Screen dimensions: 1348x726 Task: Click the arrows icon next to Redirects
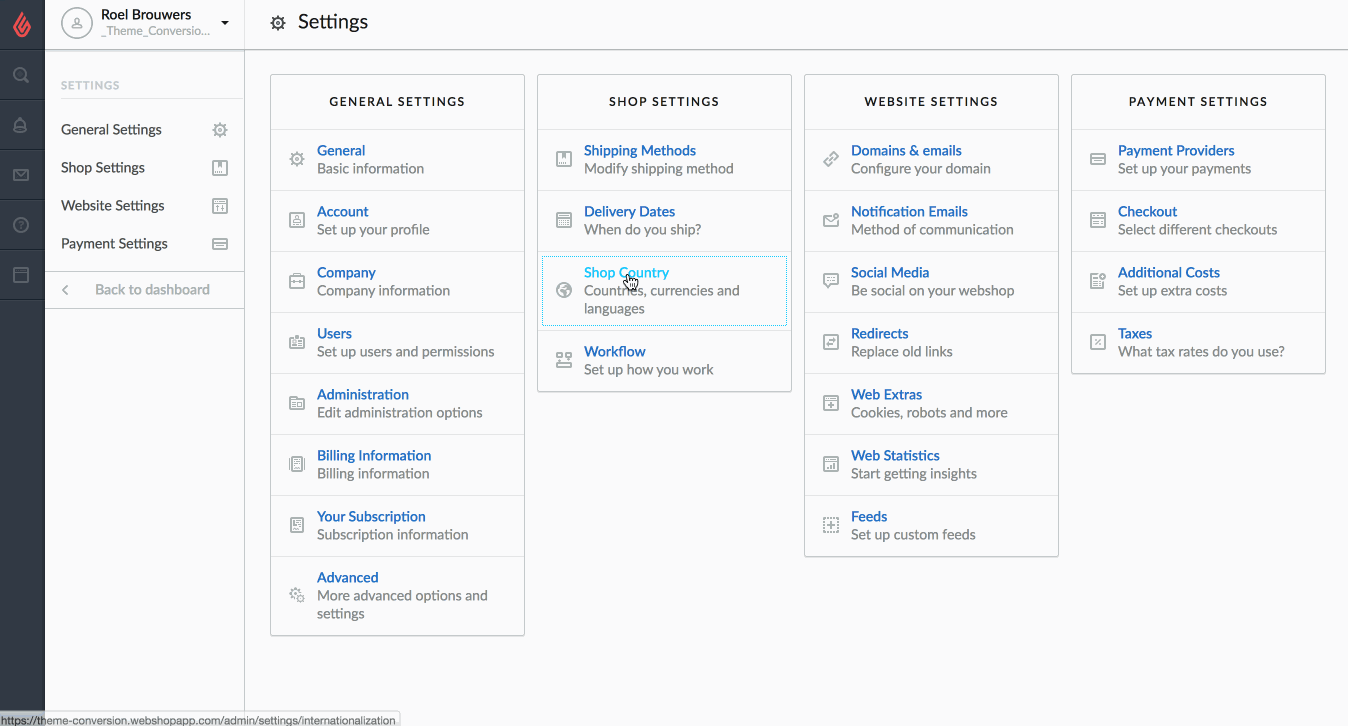point(831,342)
